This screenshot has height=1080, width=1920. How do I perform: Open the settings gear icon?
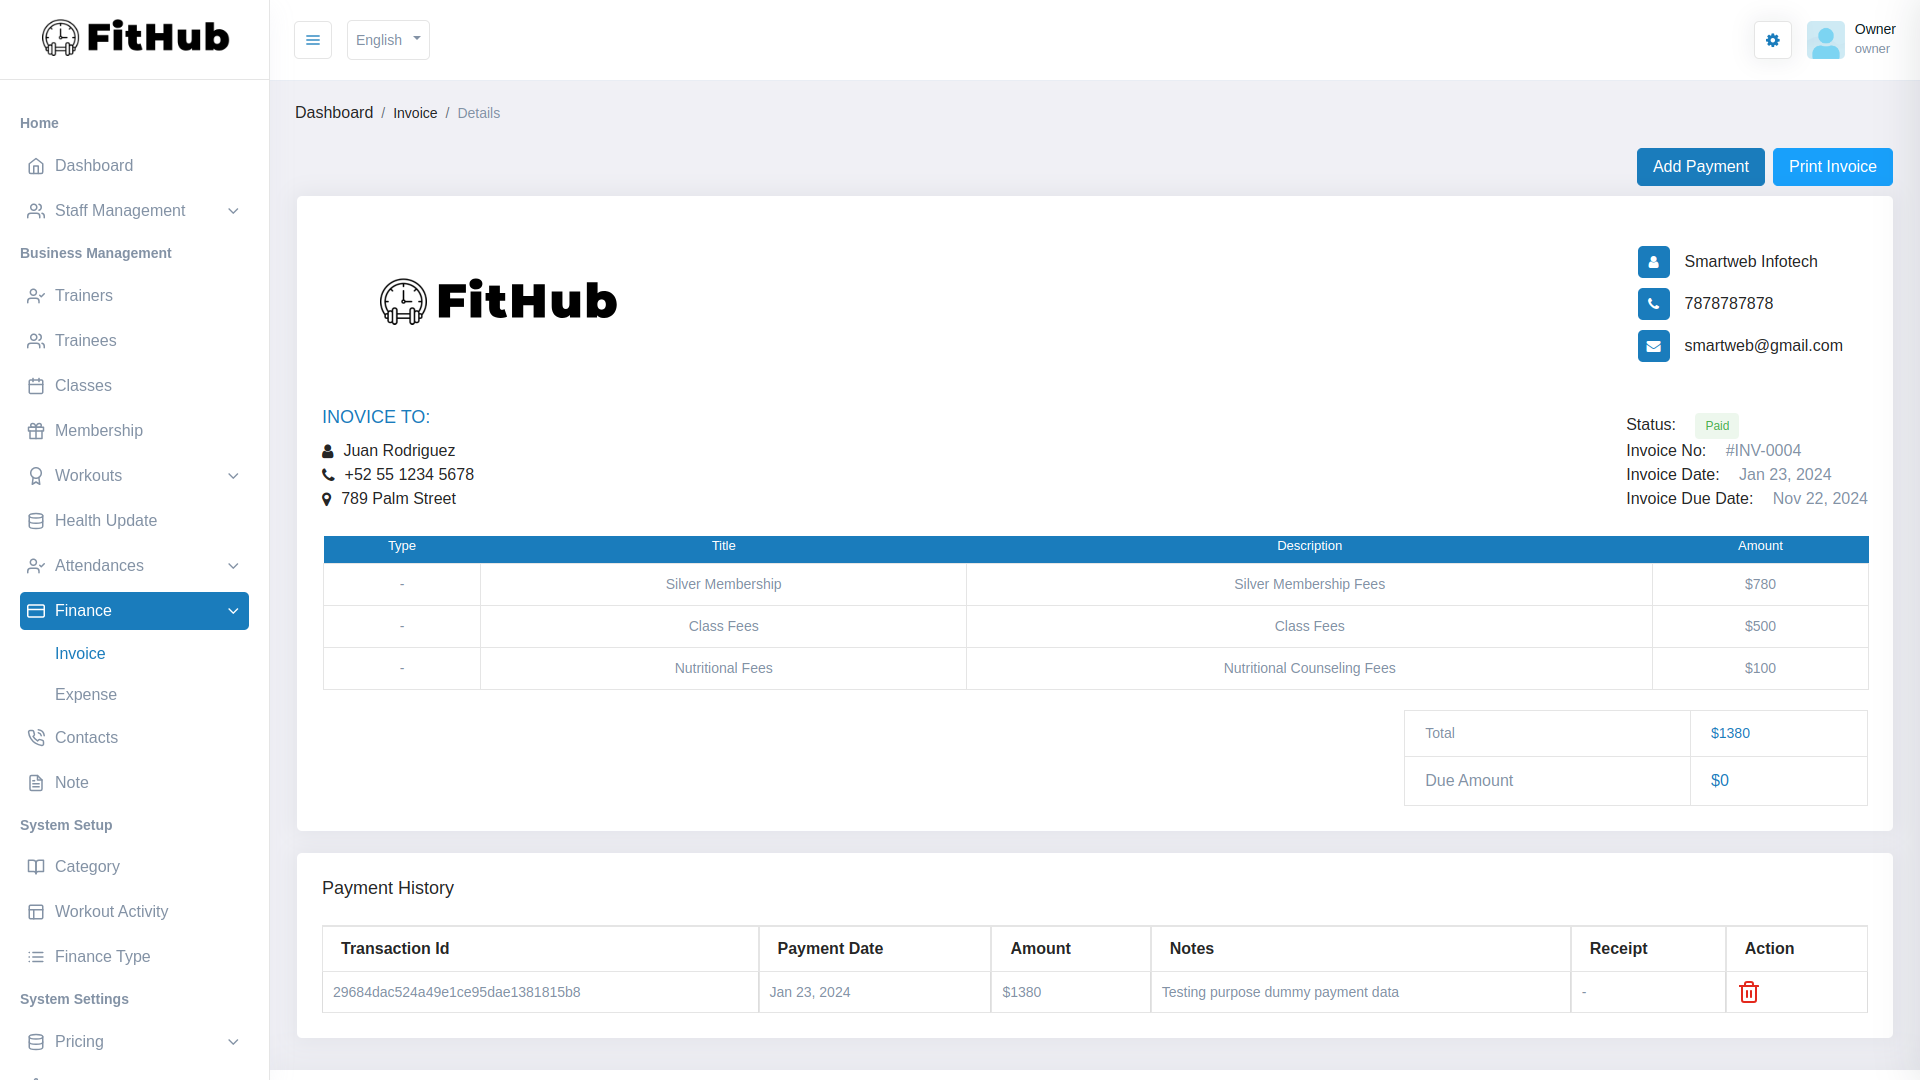[x=1773, y=40]
